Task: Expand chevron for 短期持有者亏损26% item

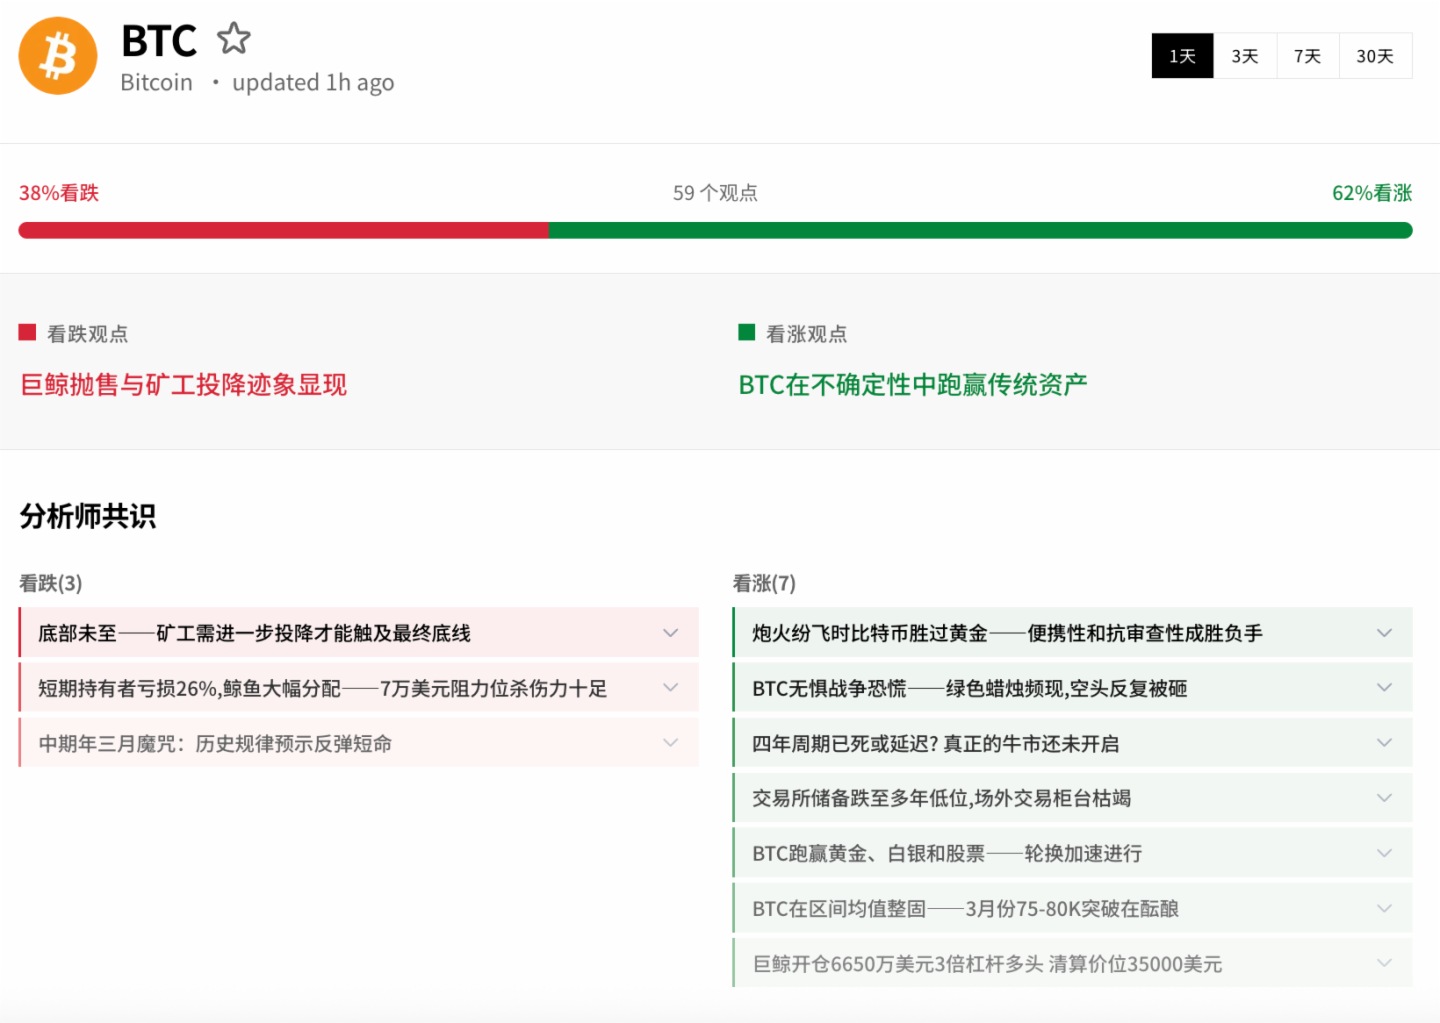Action: [x=670, y=688]
